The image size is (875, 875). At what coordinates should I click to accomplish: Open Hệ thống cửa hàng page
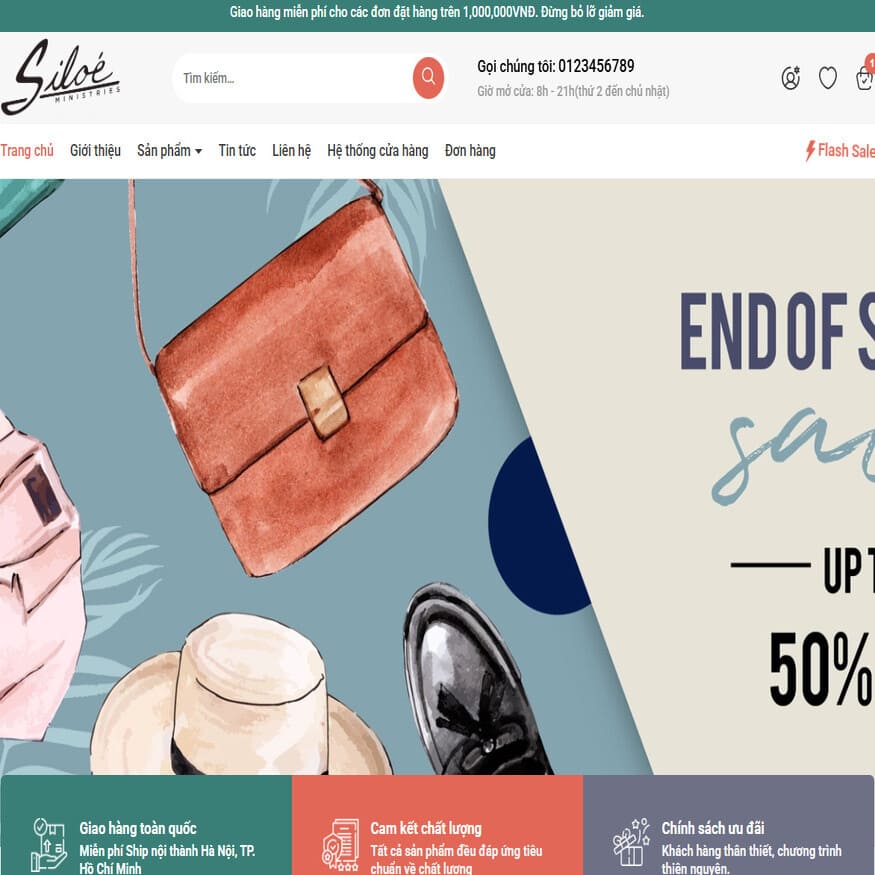(x=377, y=151)
